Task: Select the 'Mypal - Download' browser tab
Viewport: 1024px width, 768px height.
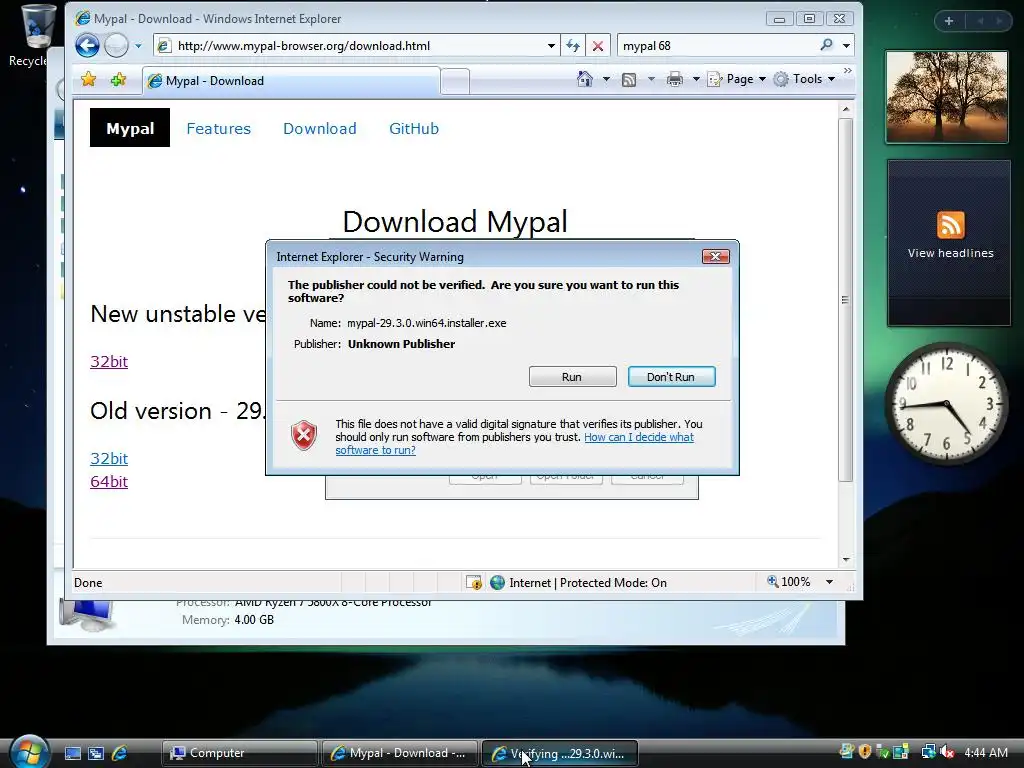Action: (x=291, y=81)
